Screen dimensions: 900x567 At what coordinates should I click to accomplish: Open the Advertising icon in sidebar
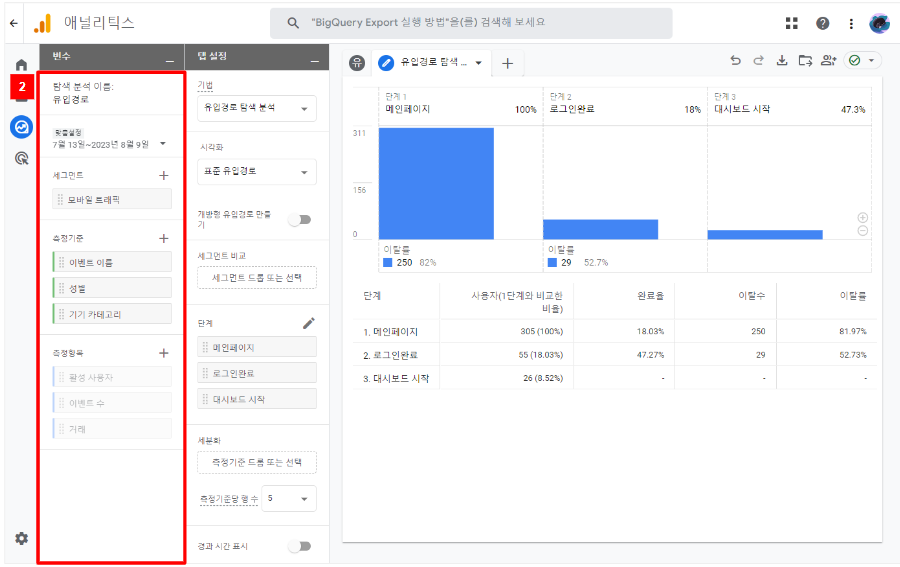click(21, 158)
